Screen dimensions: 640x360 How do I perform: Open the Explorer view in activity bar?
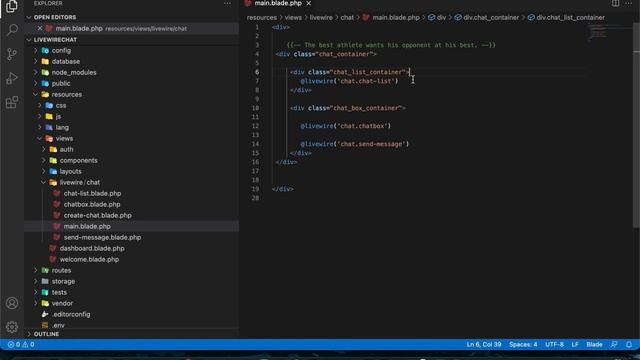11,7
